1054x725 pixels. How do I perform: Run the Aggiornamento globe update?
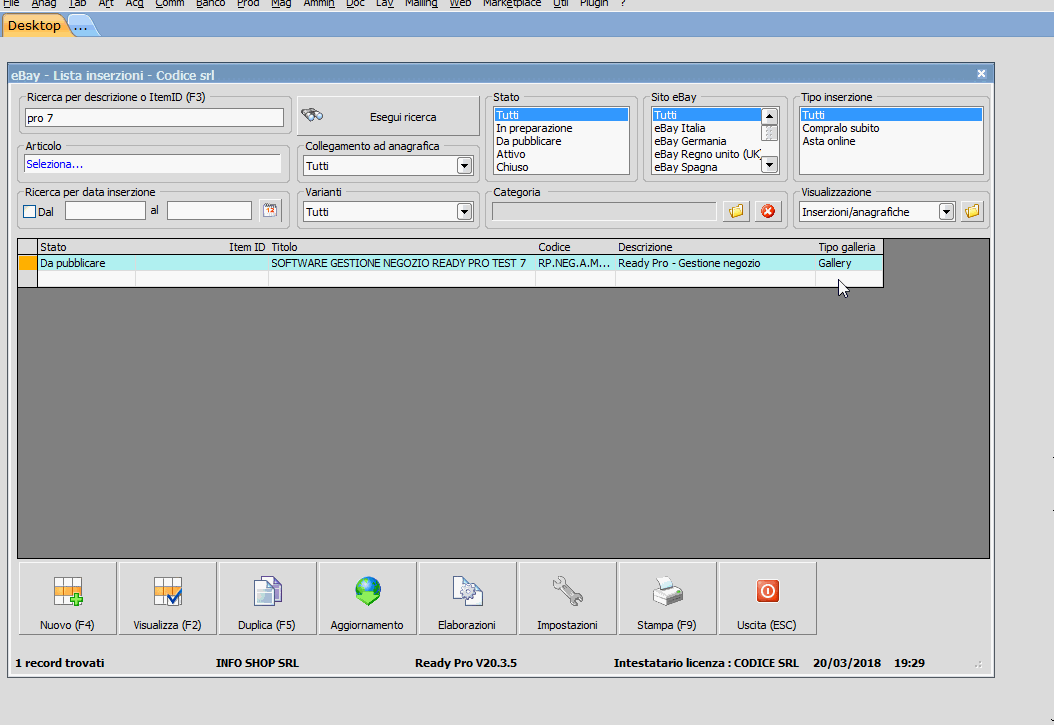[367, 598]
